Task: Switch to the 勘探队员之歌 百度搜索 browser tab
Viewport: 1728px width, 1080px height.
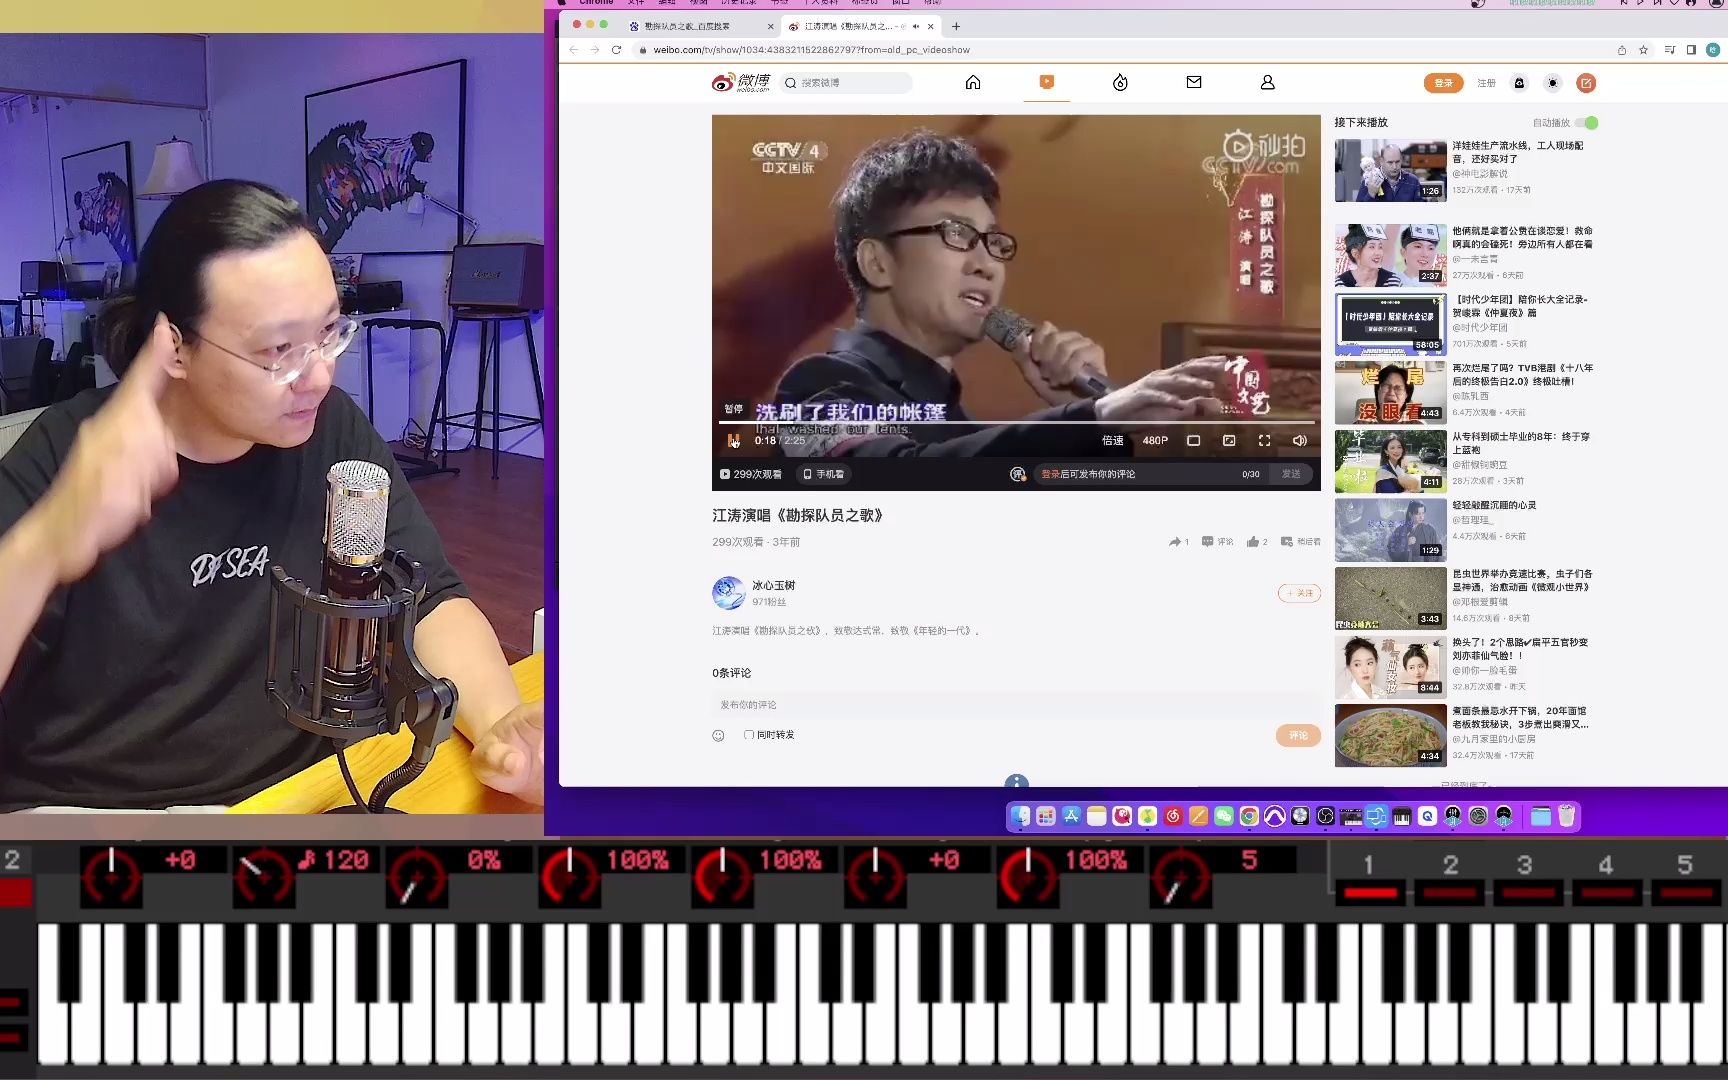Action: (x=700, y=26)
